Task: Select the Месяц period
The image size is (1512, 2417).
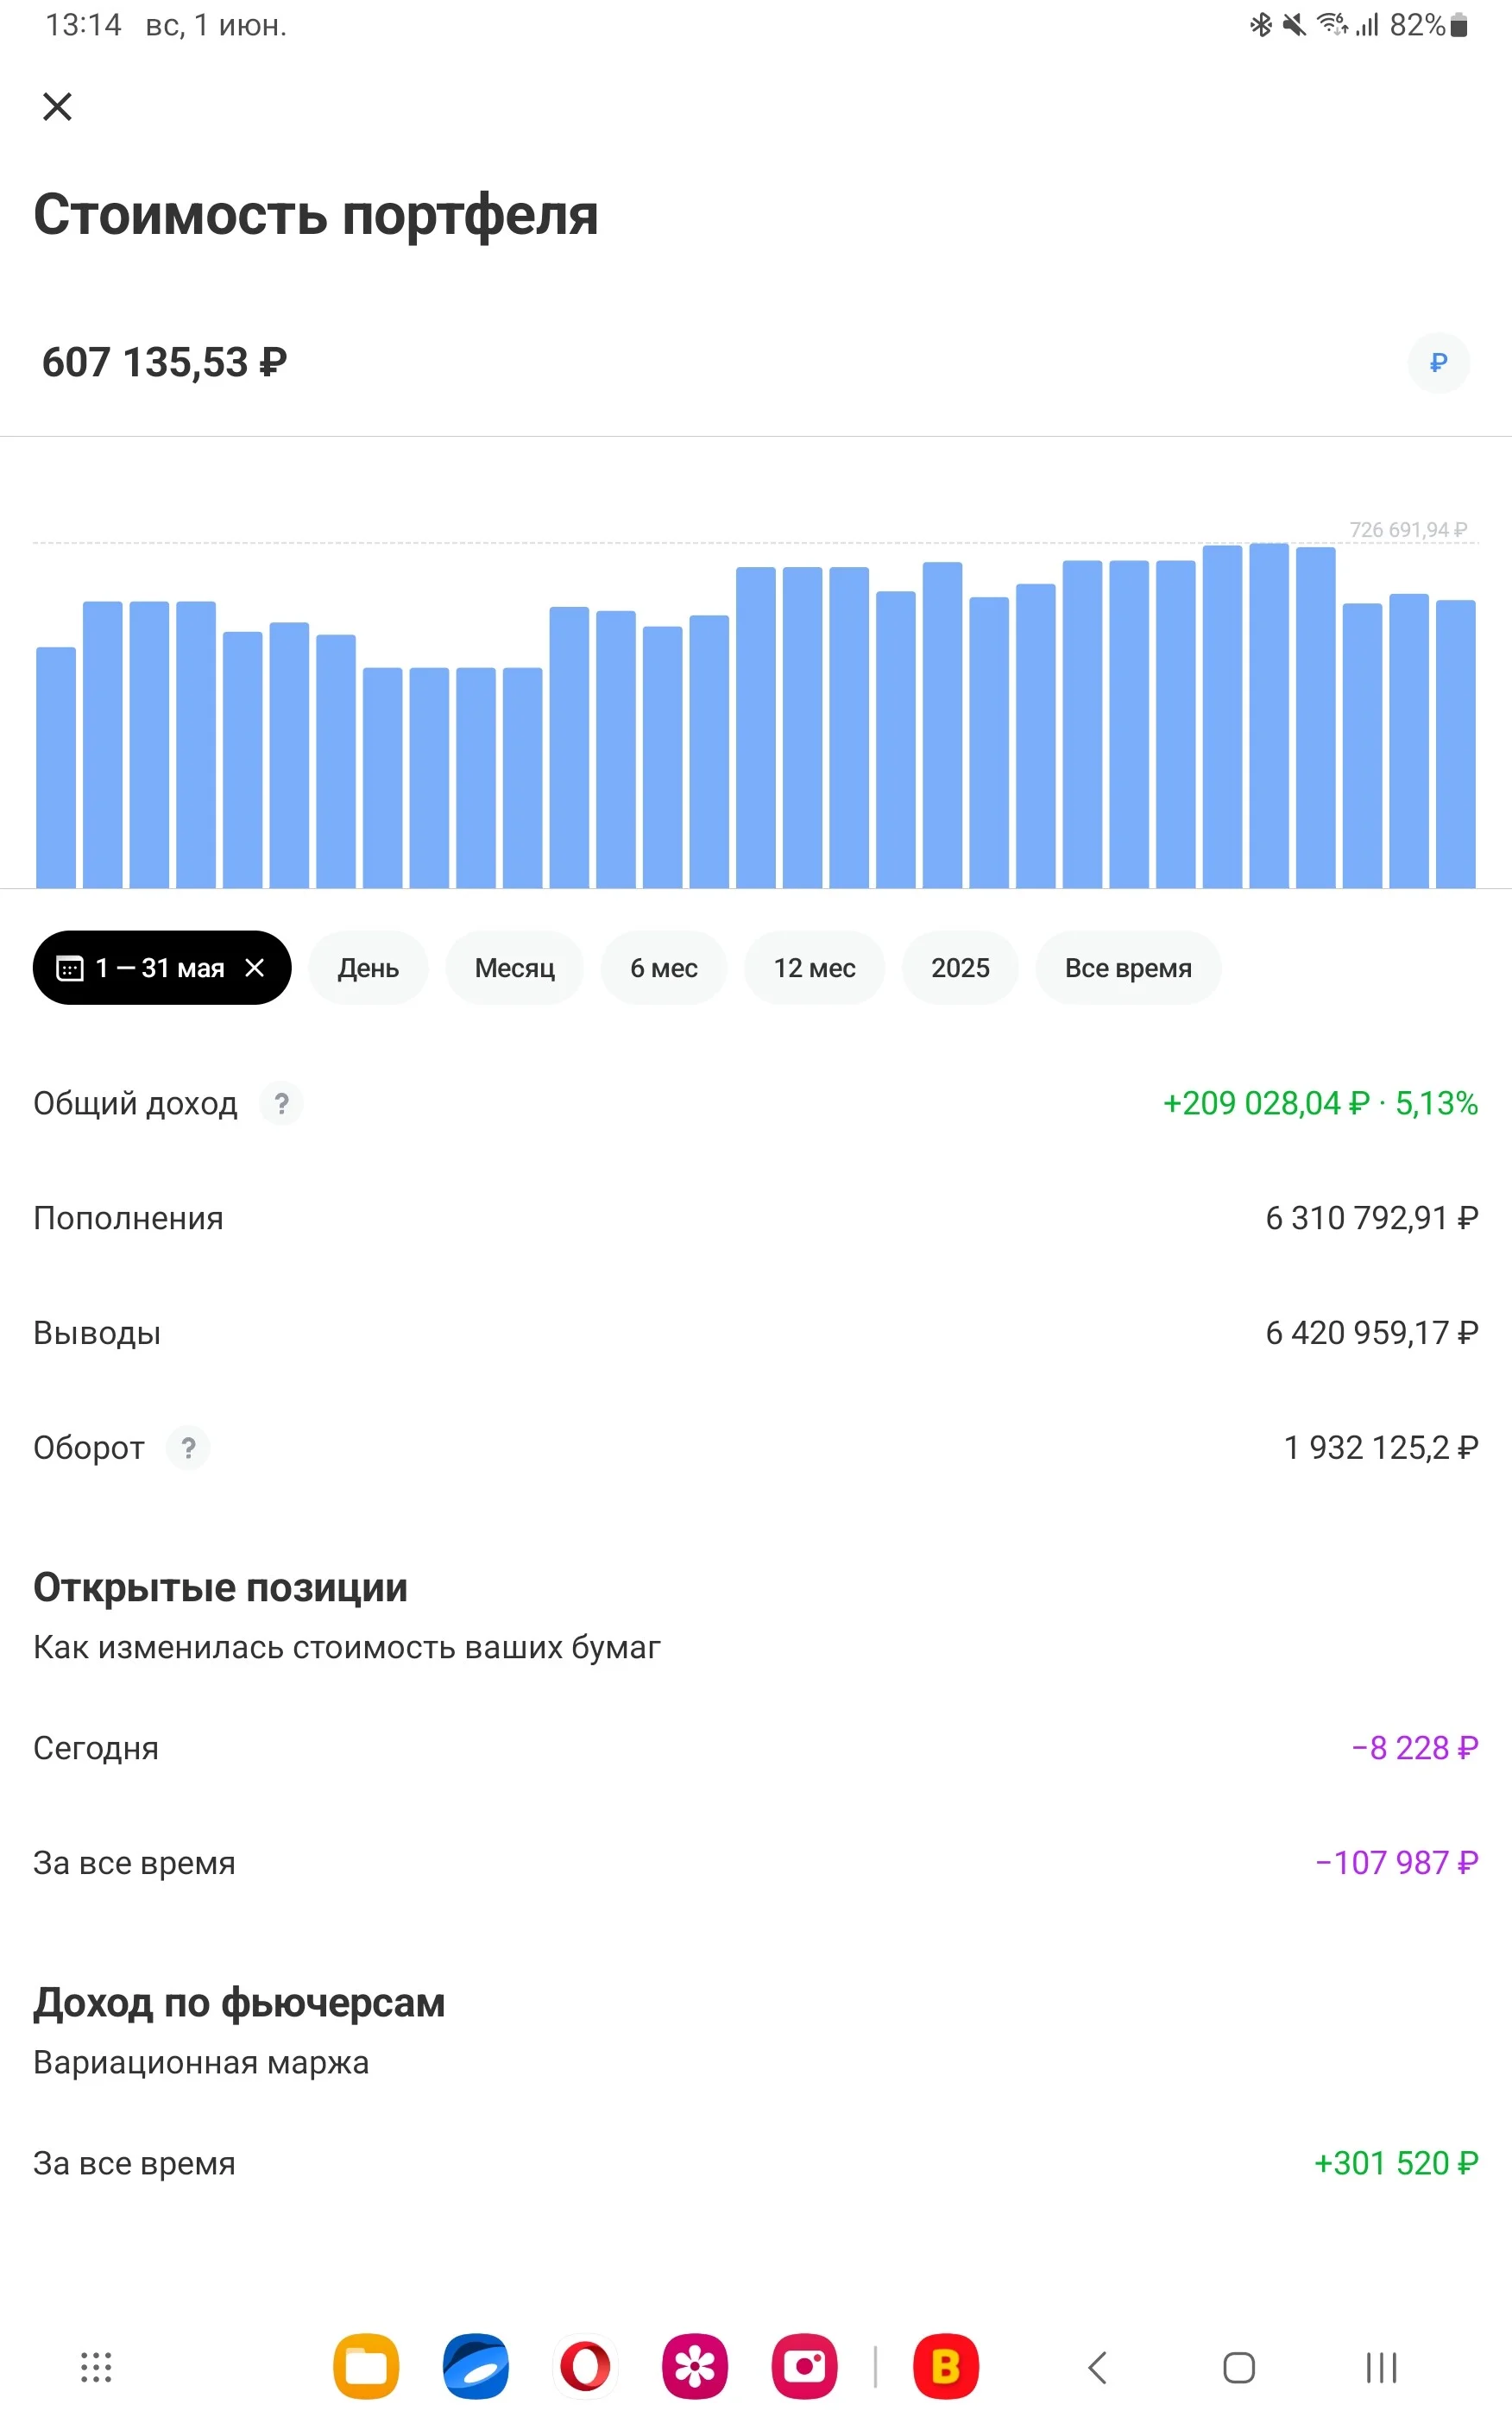Action: [x=514, y=968]
